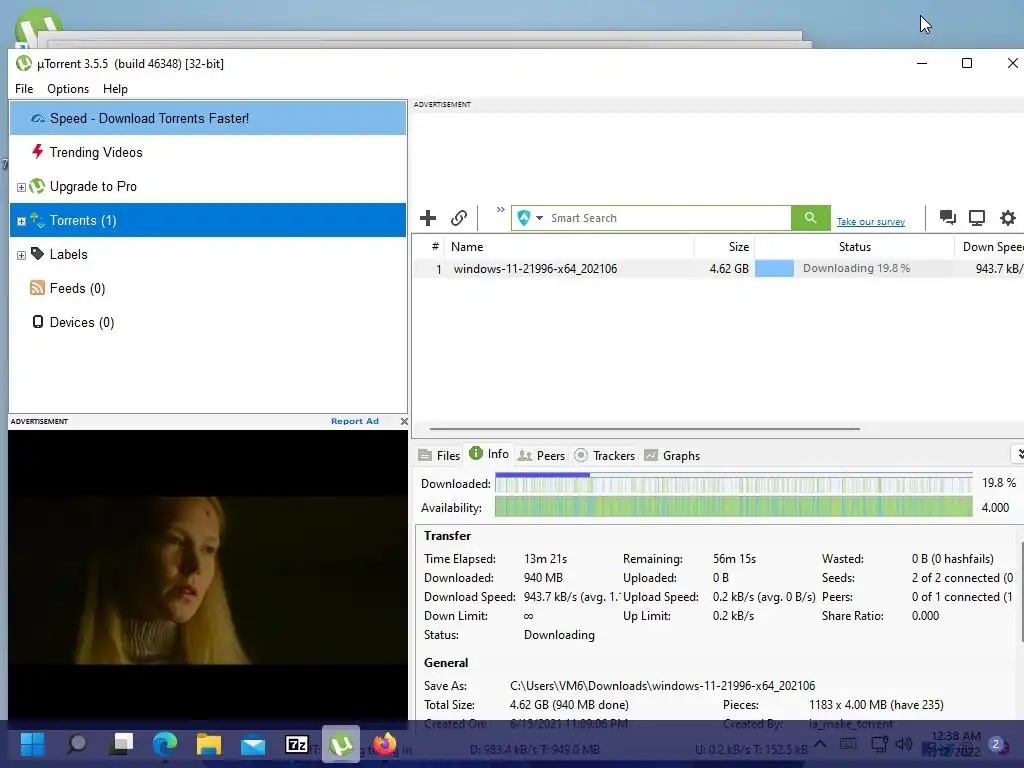This screenshot has height=768, width=1024.
Task: Click the chat bubbles toolbar icon
Action: [948, 217]
